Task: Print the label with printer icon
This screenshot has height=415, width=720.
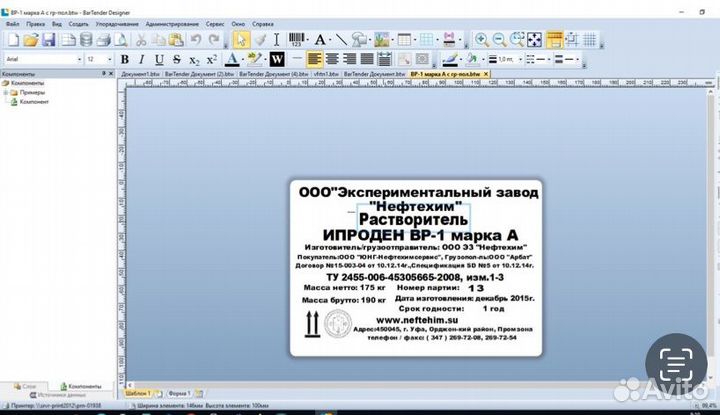Action: (103, 40)
